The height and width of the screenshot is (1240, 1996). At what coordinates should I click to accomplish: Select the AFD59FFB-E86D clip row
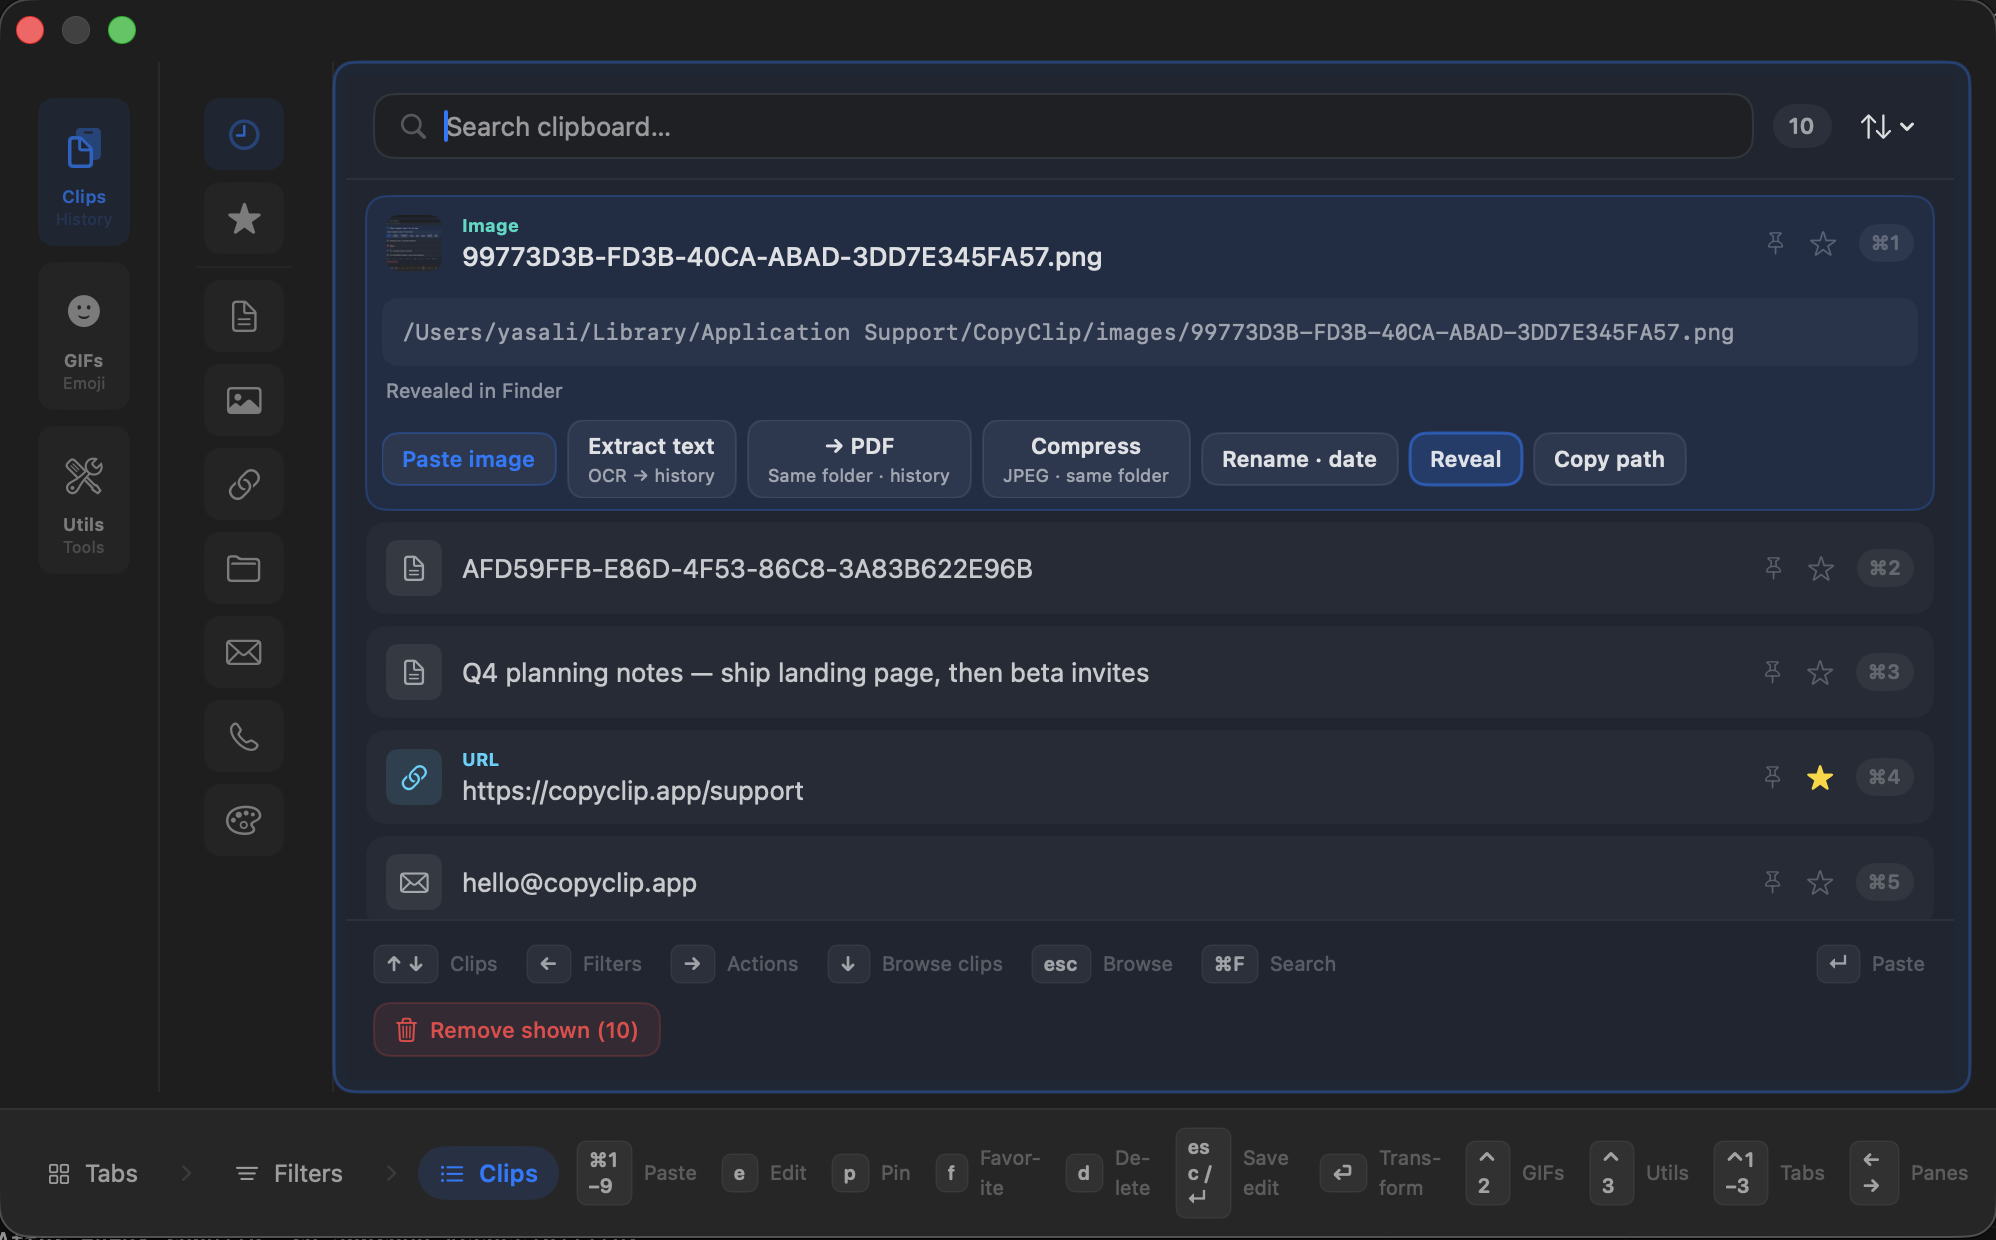point(1150,568)
